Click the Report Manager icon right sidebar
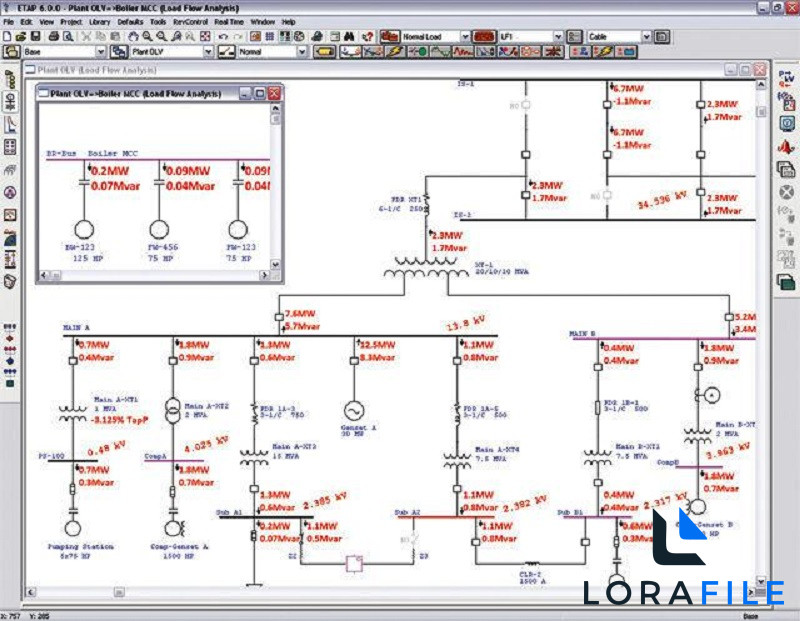The image size is (800, 621). click(786, 169)
